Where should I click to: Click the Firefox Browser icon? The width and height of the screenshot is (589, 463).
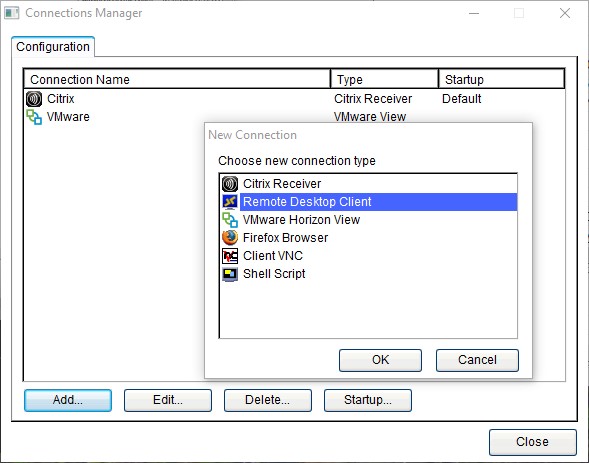click(x=230, y=238)
